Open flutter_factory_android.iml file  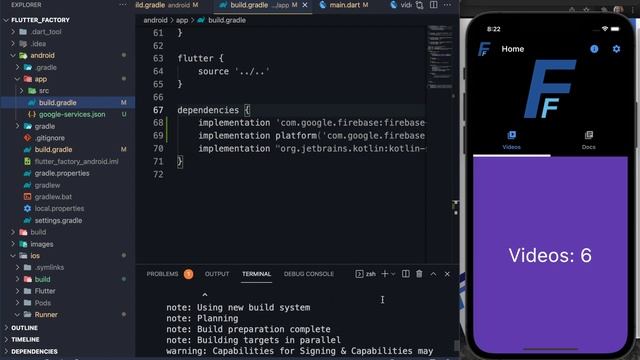tap(76, 162)
